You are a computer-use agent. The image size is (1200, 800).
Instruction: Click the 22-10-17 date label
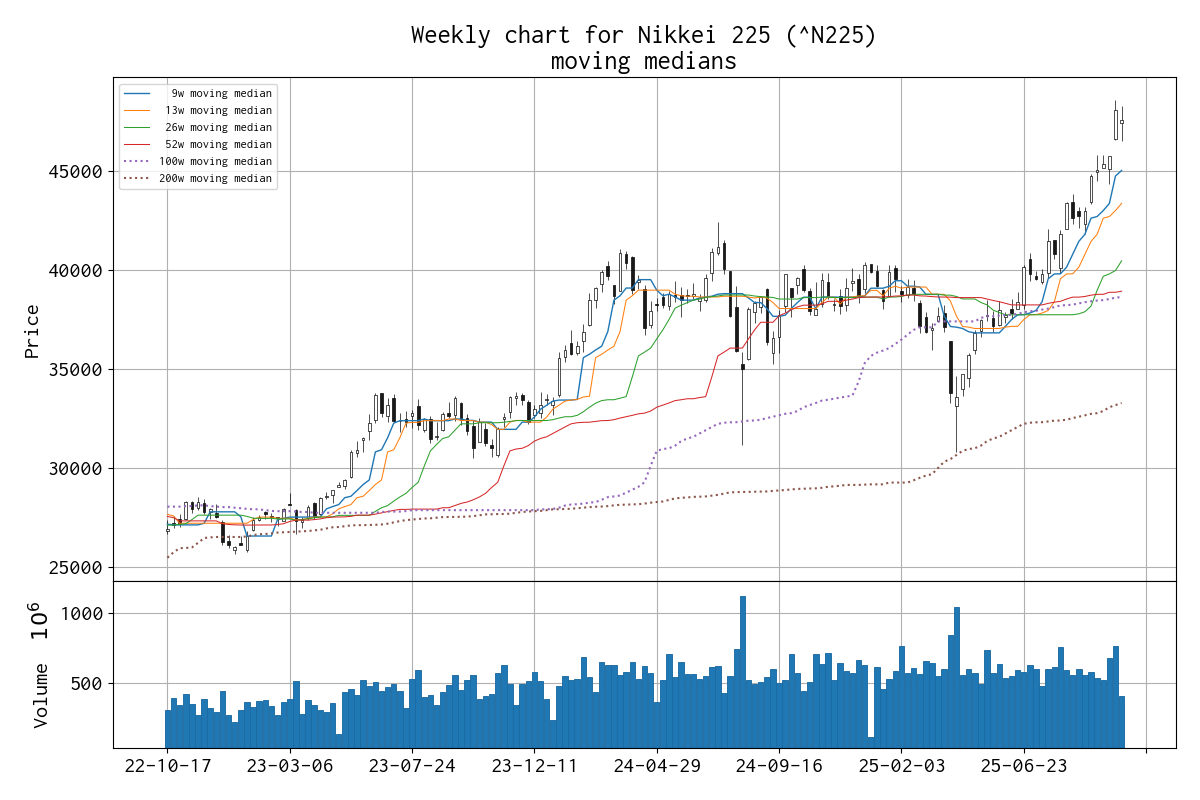(x=167, y=766)
